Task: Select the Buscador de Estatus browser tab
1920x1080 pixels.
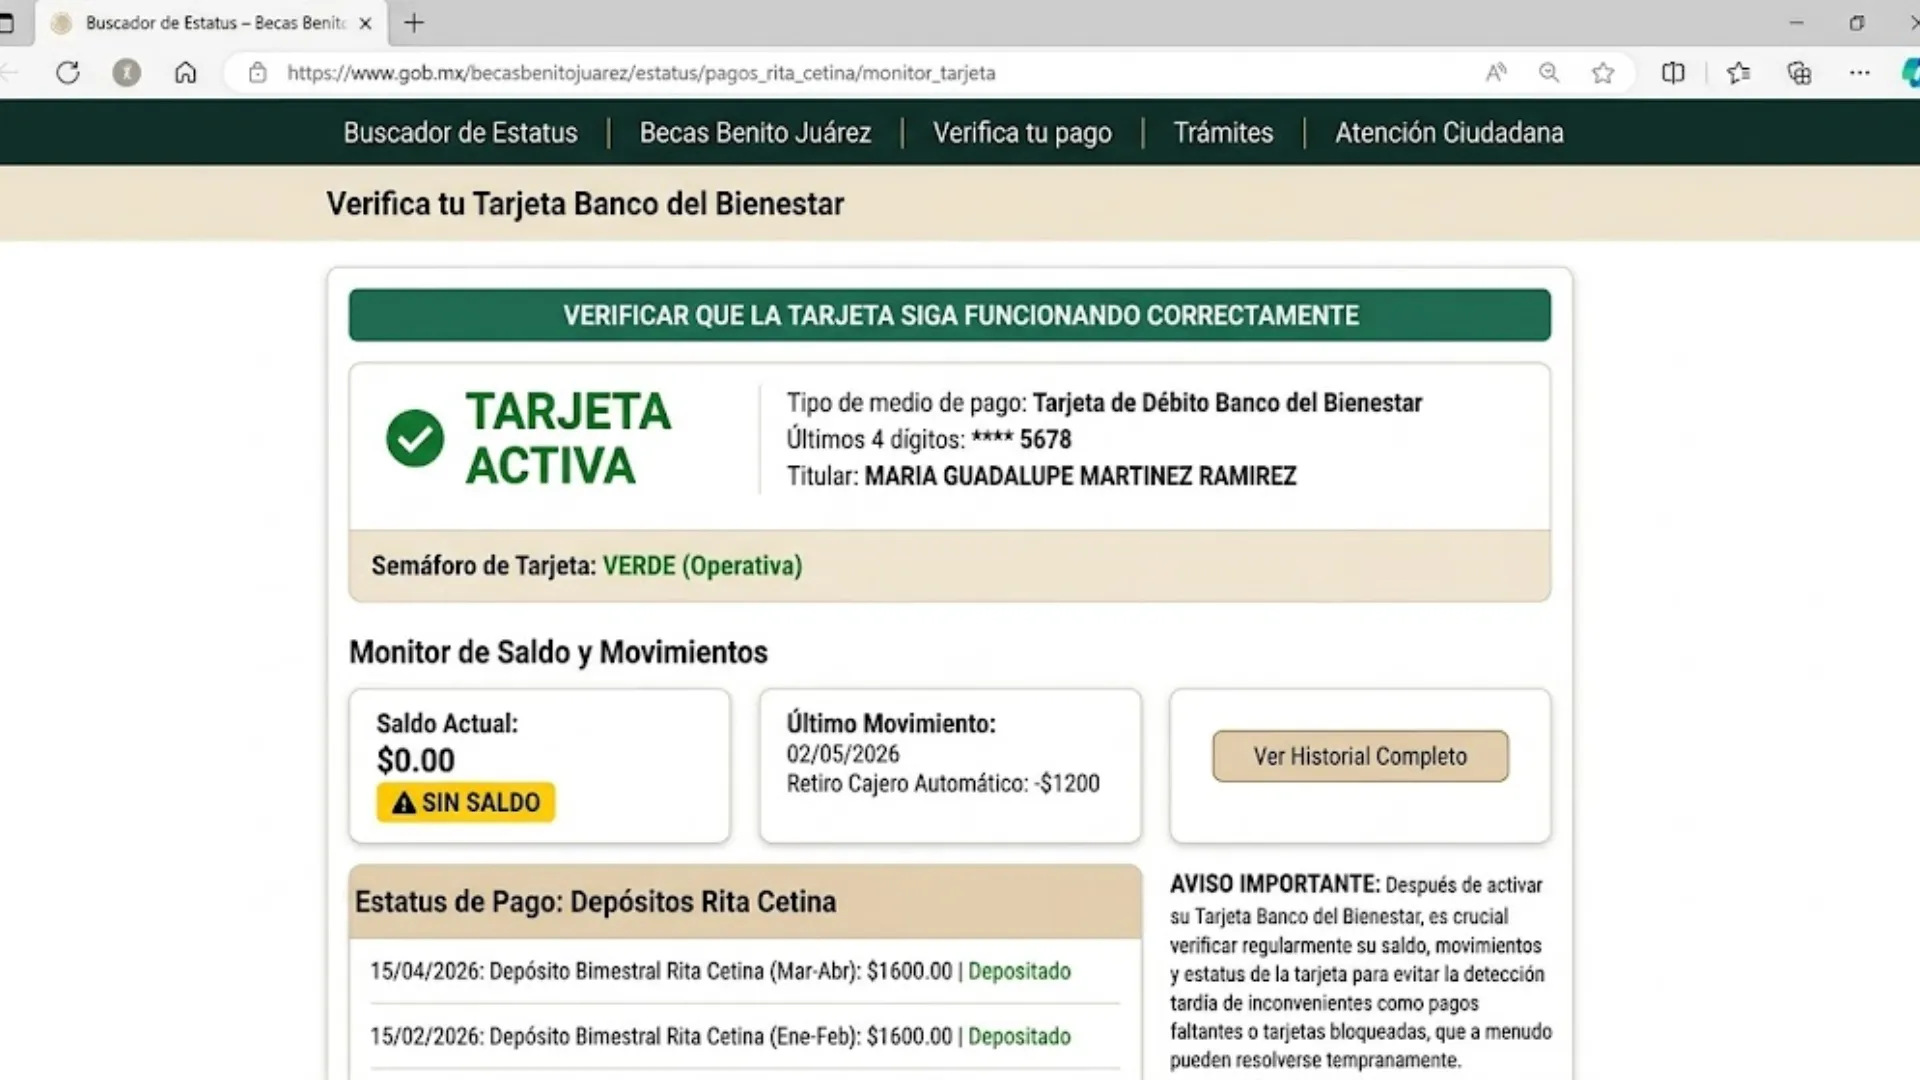Action: click(x=210, y=23)
